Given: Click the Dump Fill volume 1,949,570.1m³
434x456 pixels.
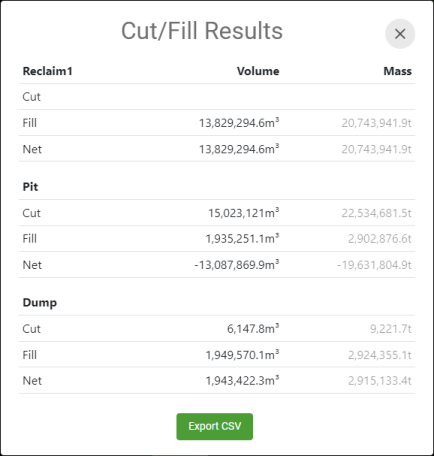Looking at the screenshot, I should pyautogui.click(x=242, y=355).
